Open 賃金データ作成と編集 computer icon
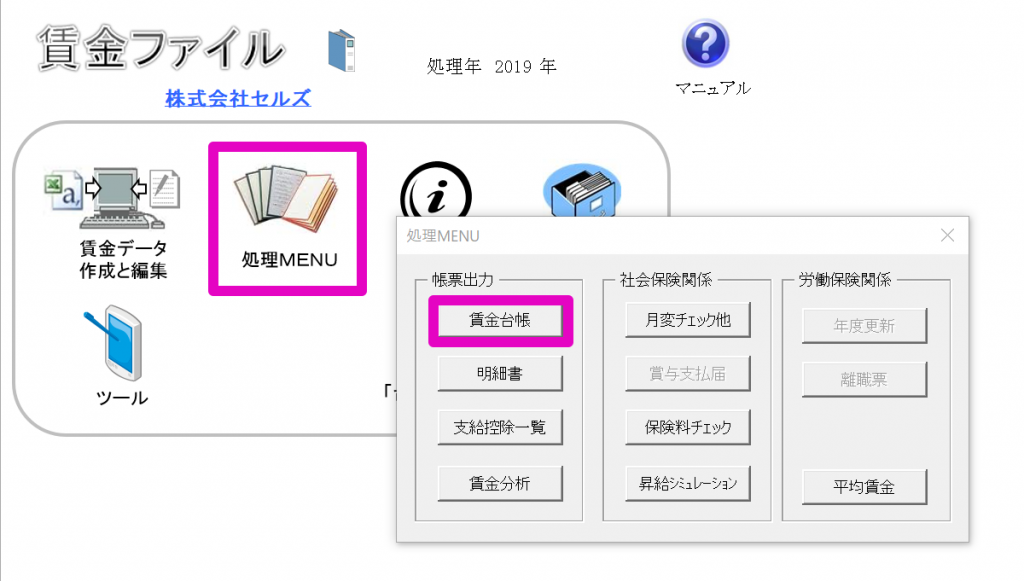1024x581 pixels. point(112,198)
